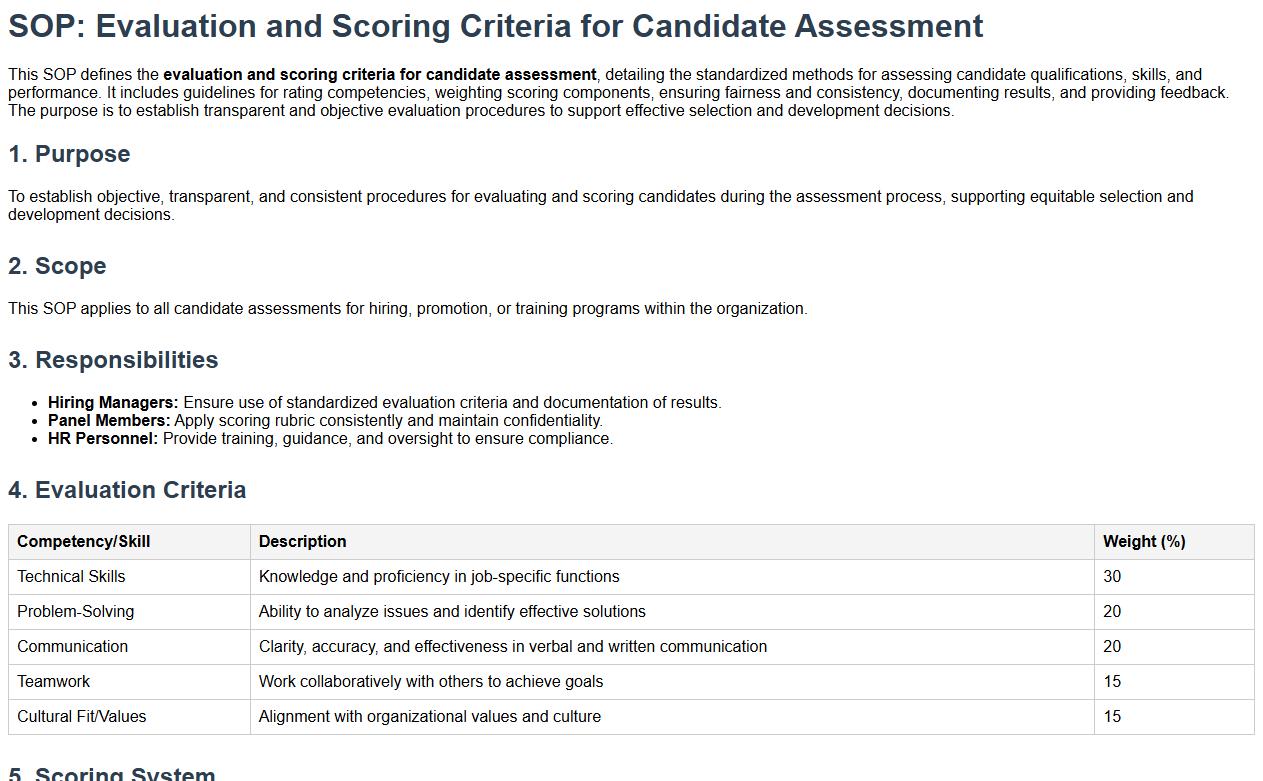The image size is (1263, 781).
Task: Click the "4. Evaluation Criteria" heading
Action: point(127,490)
